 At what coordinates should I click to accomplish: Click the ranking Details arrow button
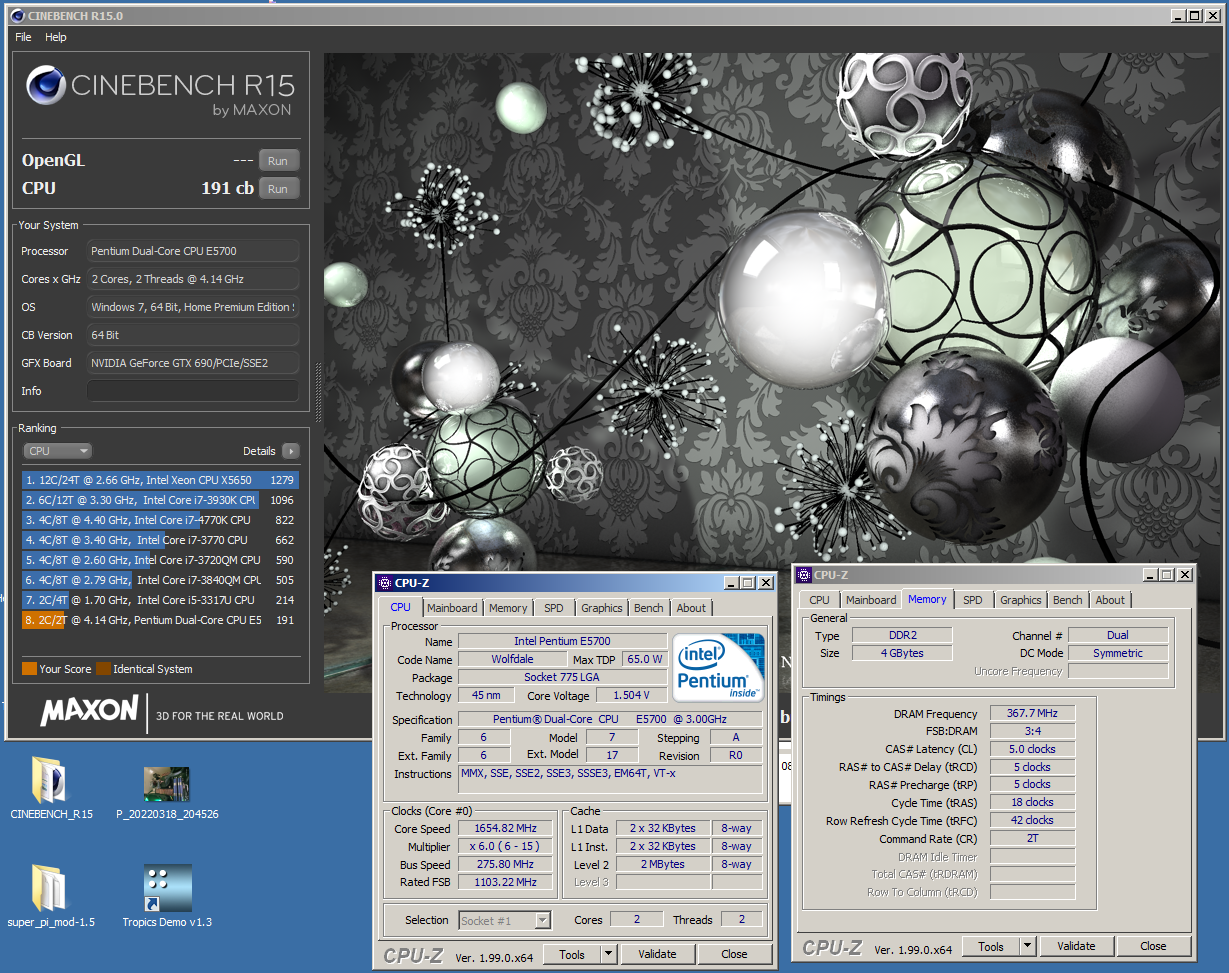[290, 451]
